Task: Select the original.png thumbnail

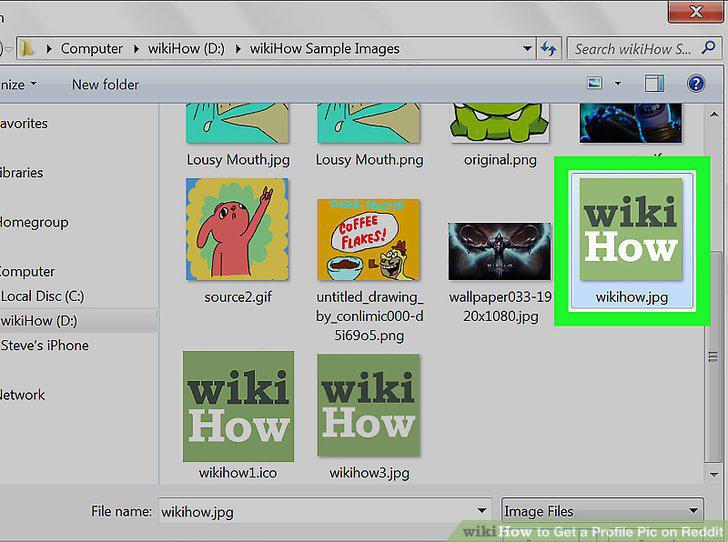Action: pyautogui.click(x=500, y=123)
